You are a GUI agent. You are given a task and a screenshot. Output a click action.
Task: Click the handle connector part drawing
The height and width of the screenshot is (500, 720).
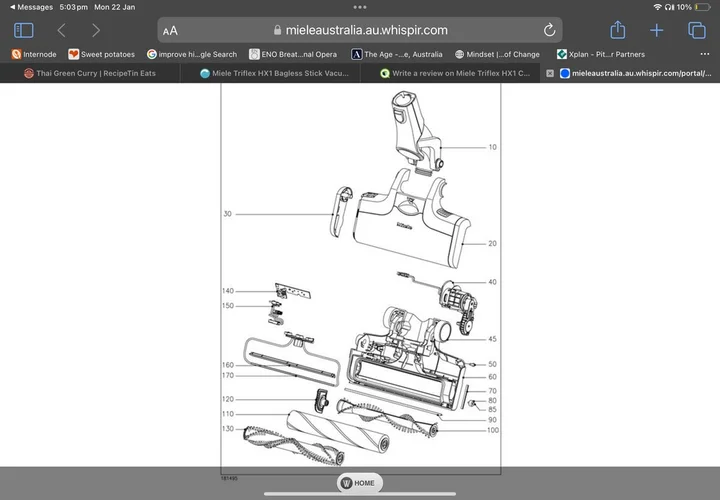416,133
